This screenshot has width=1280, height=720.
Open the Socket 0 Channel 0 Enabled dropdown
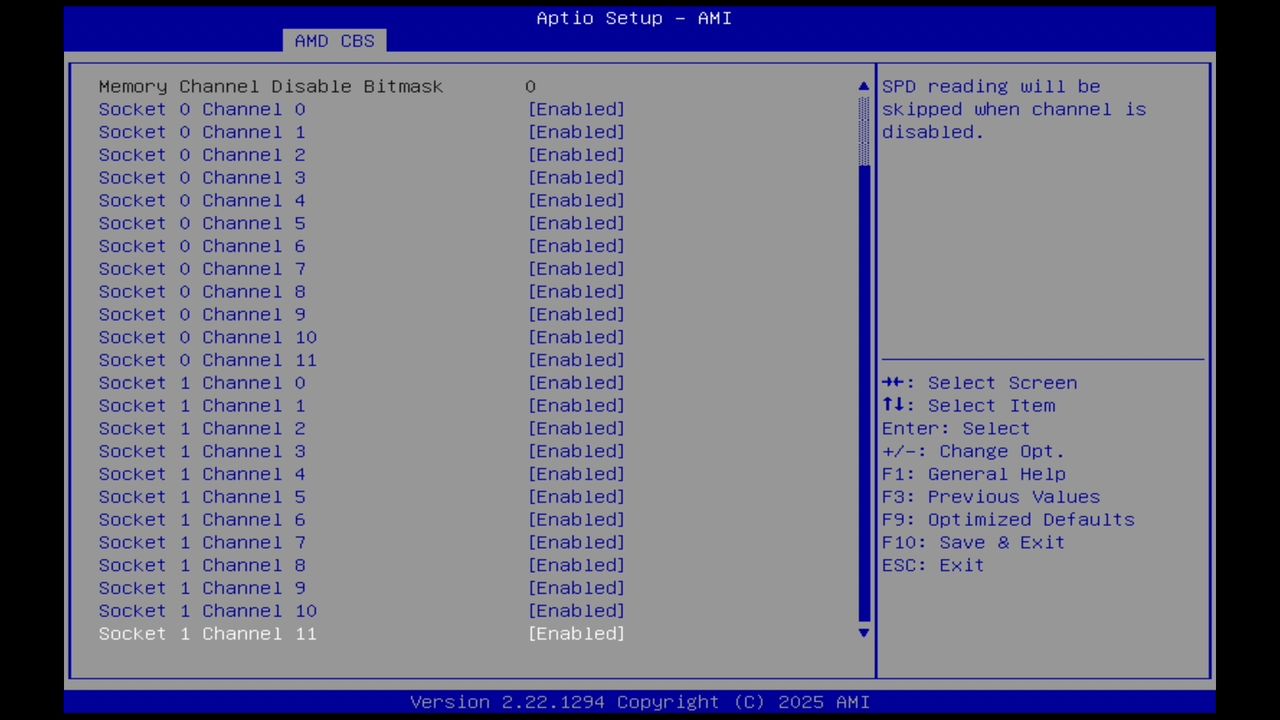[576, 109]
